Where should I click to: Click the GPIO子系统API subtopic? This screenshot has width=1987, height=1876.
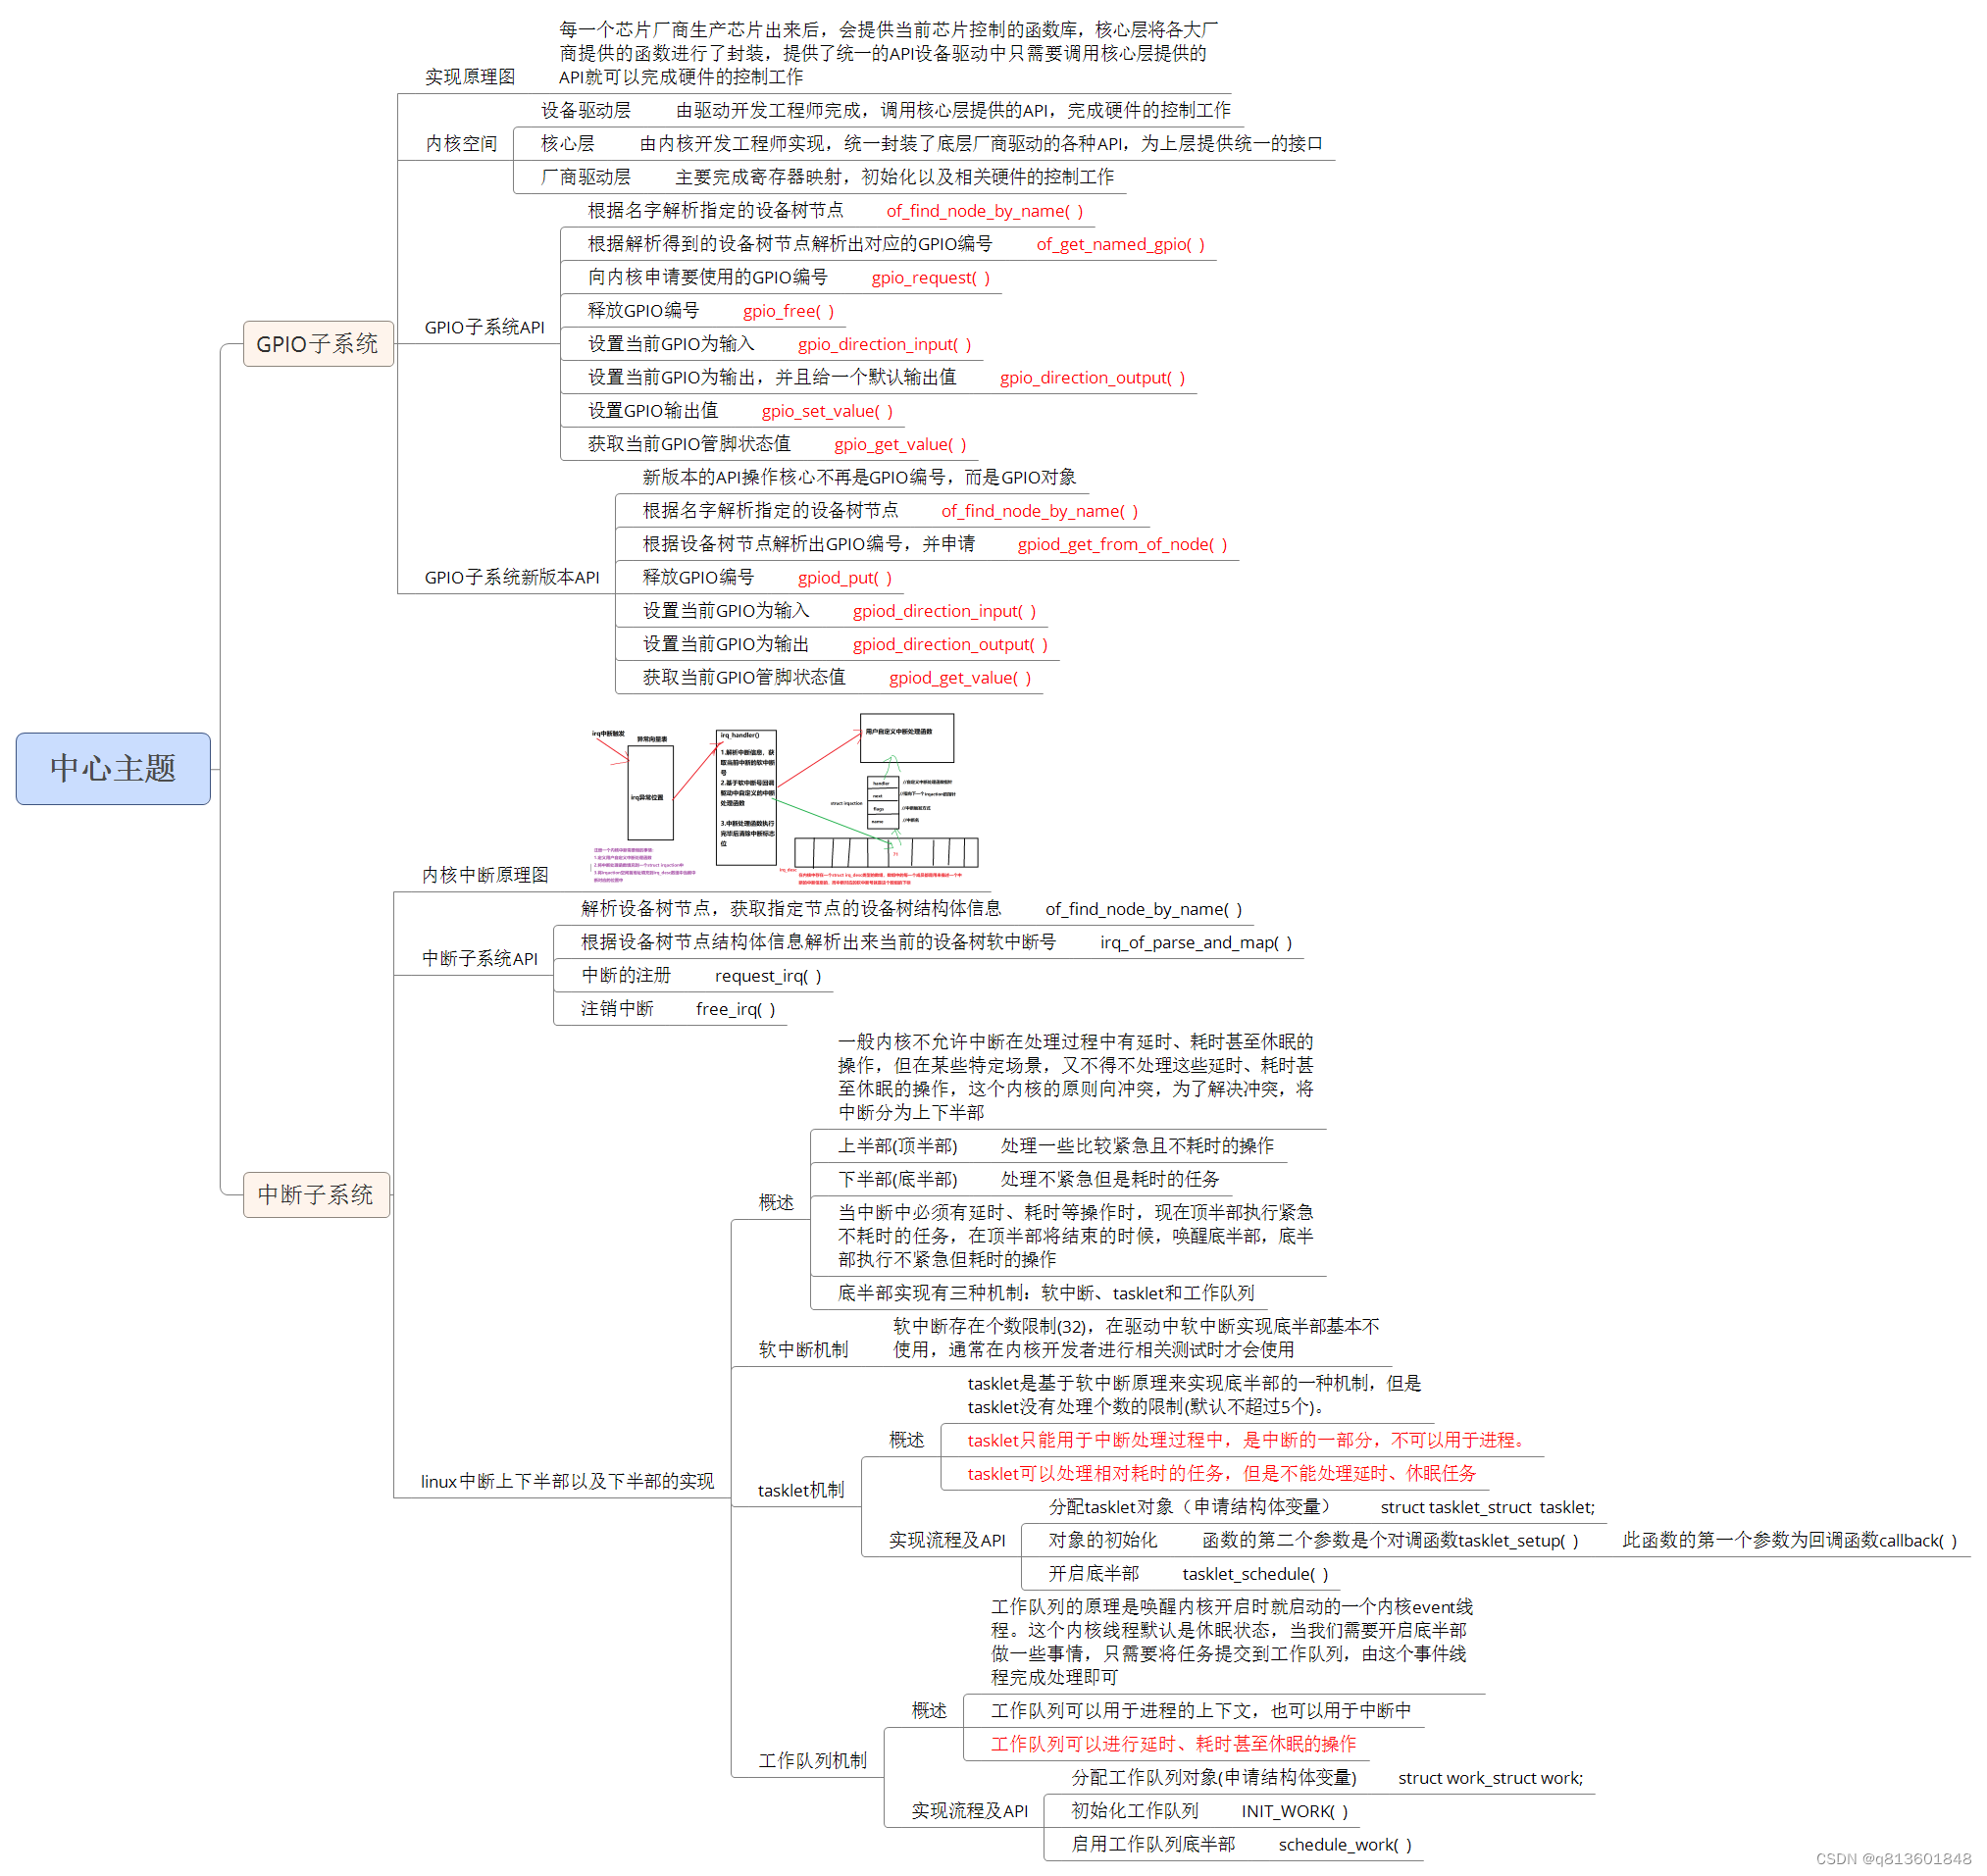coord(485,327)
